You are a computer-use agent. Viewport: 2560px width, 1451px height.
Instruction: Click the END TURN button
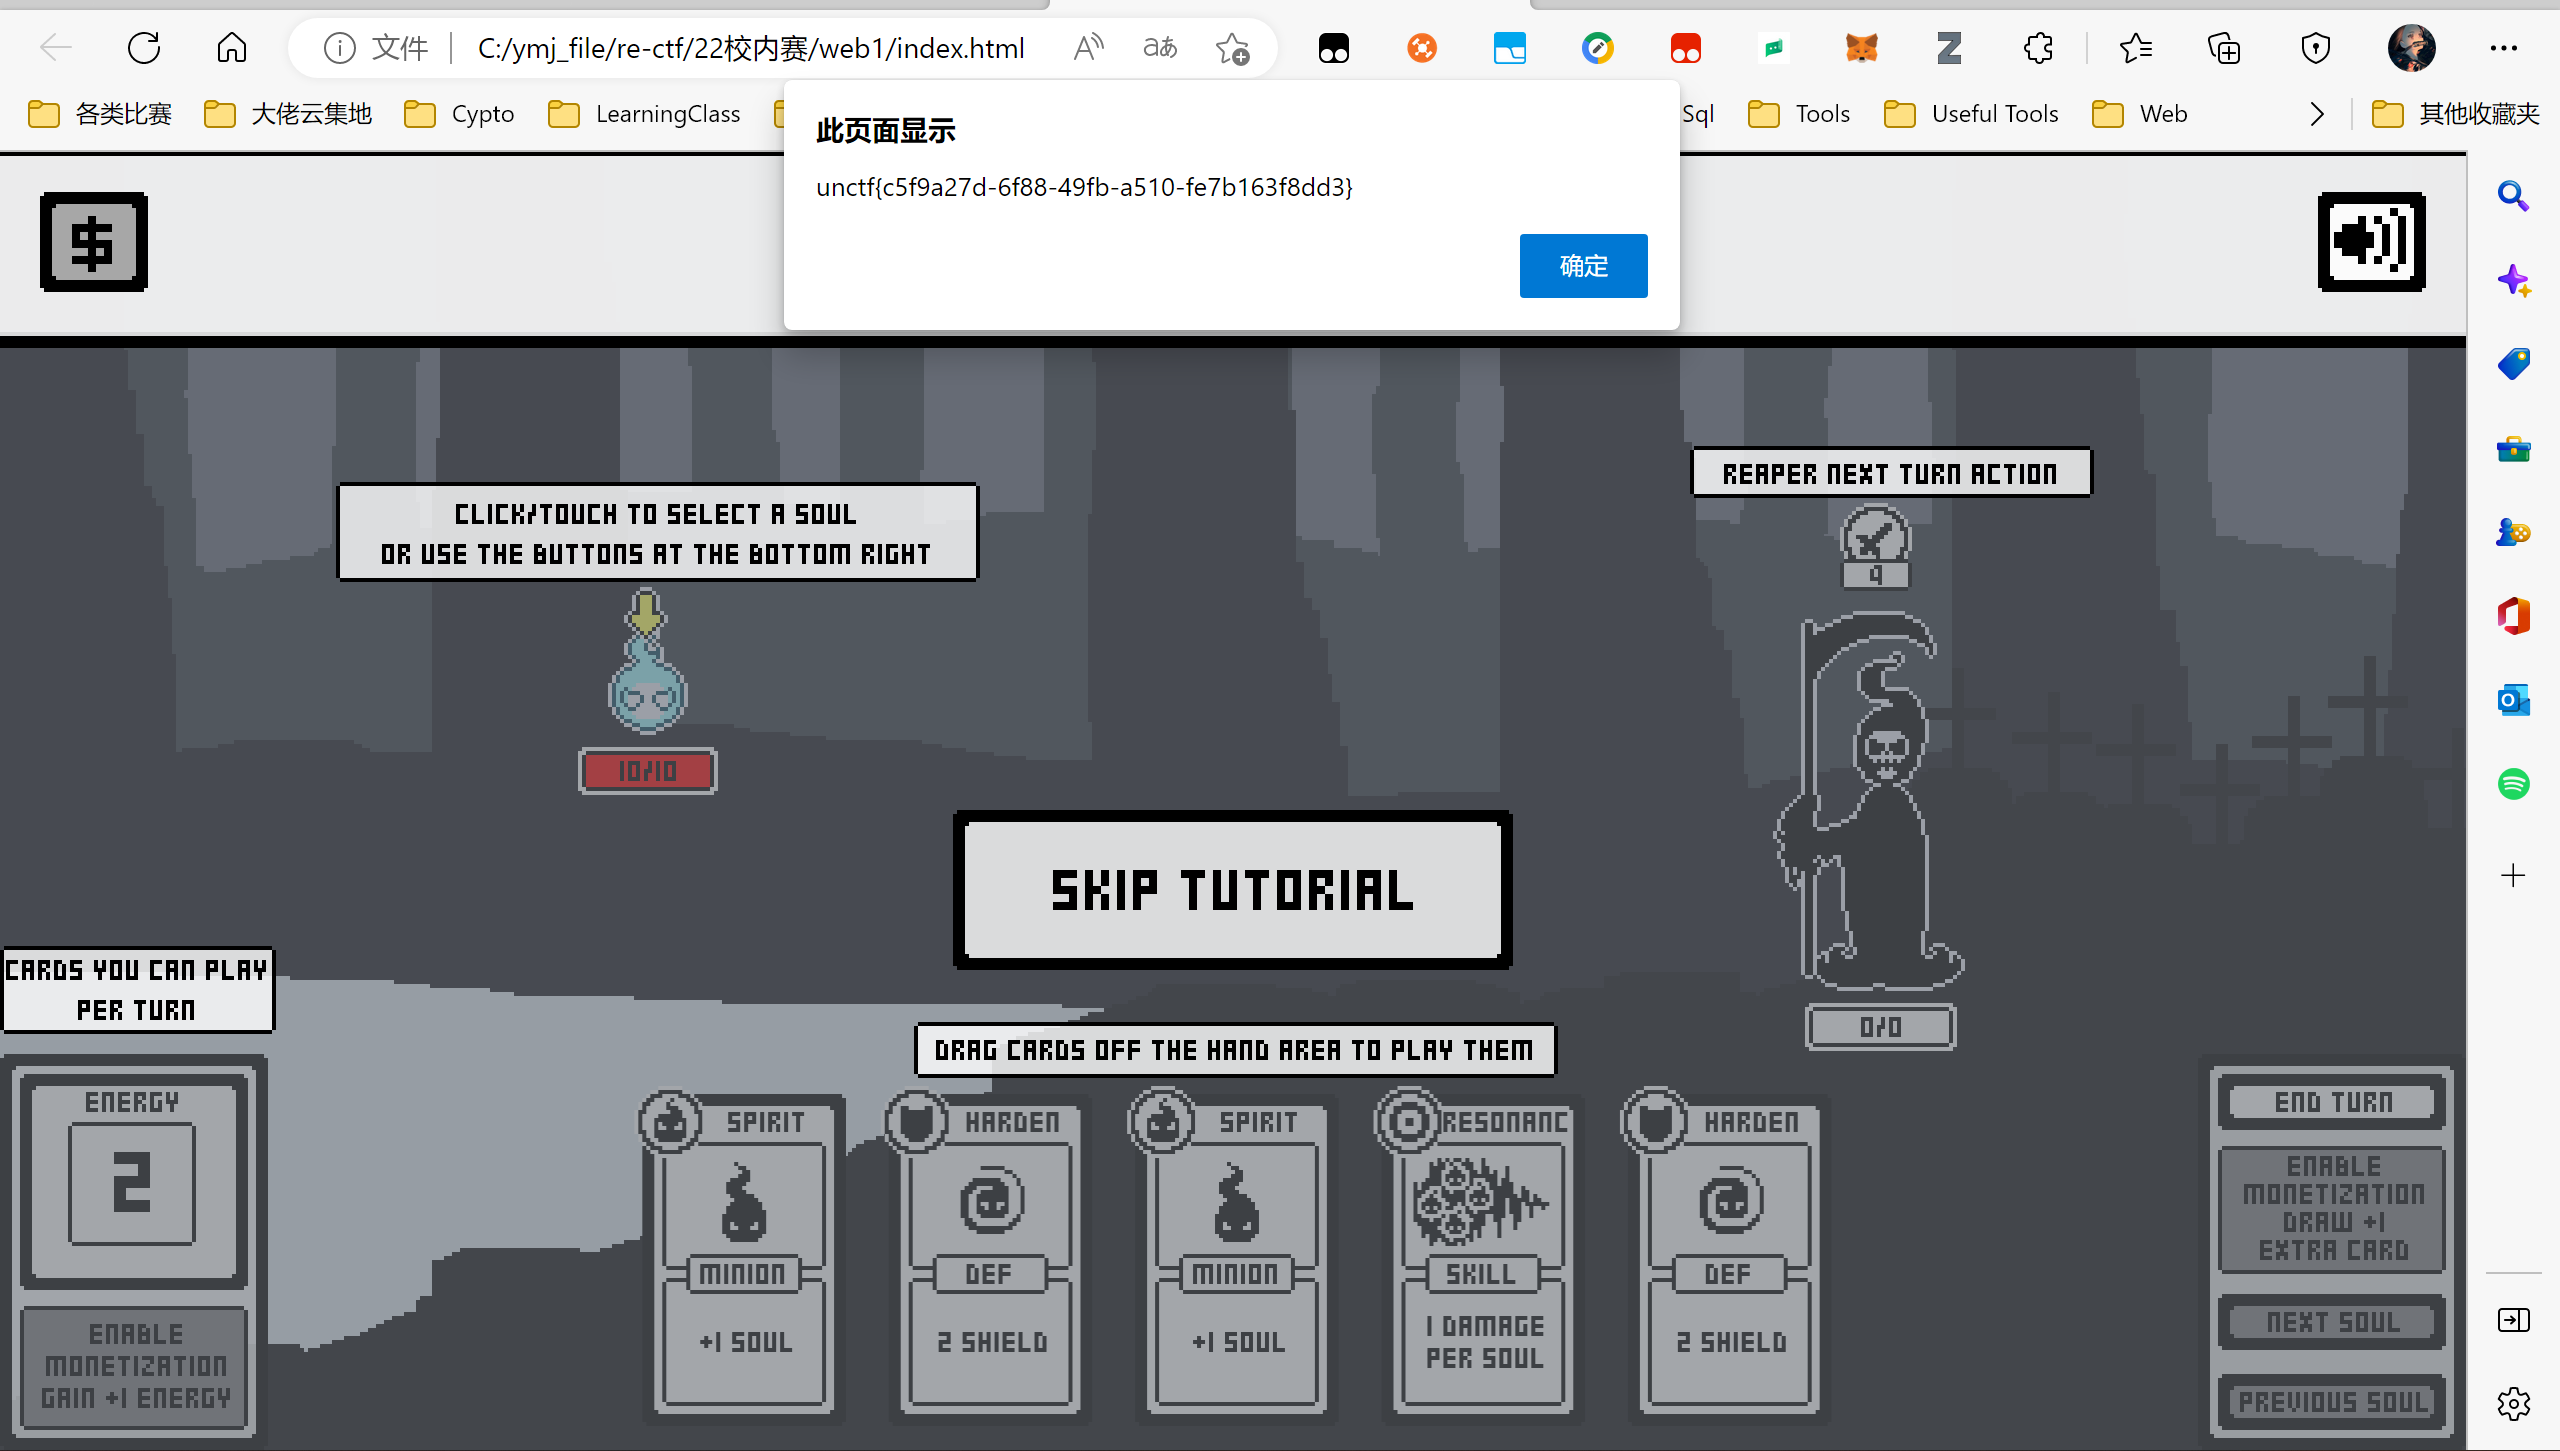pyautogui.click(x=2333, y=1102)
